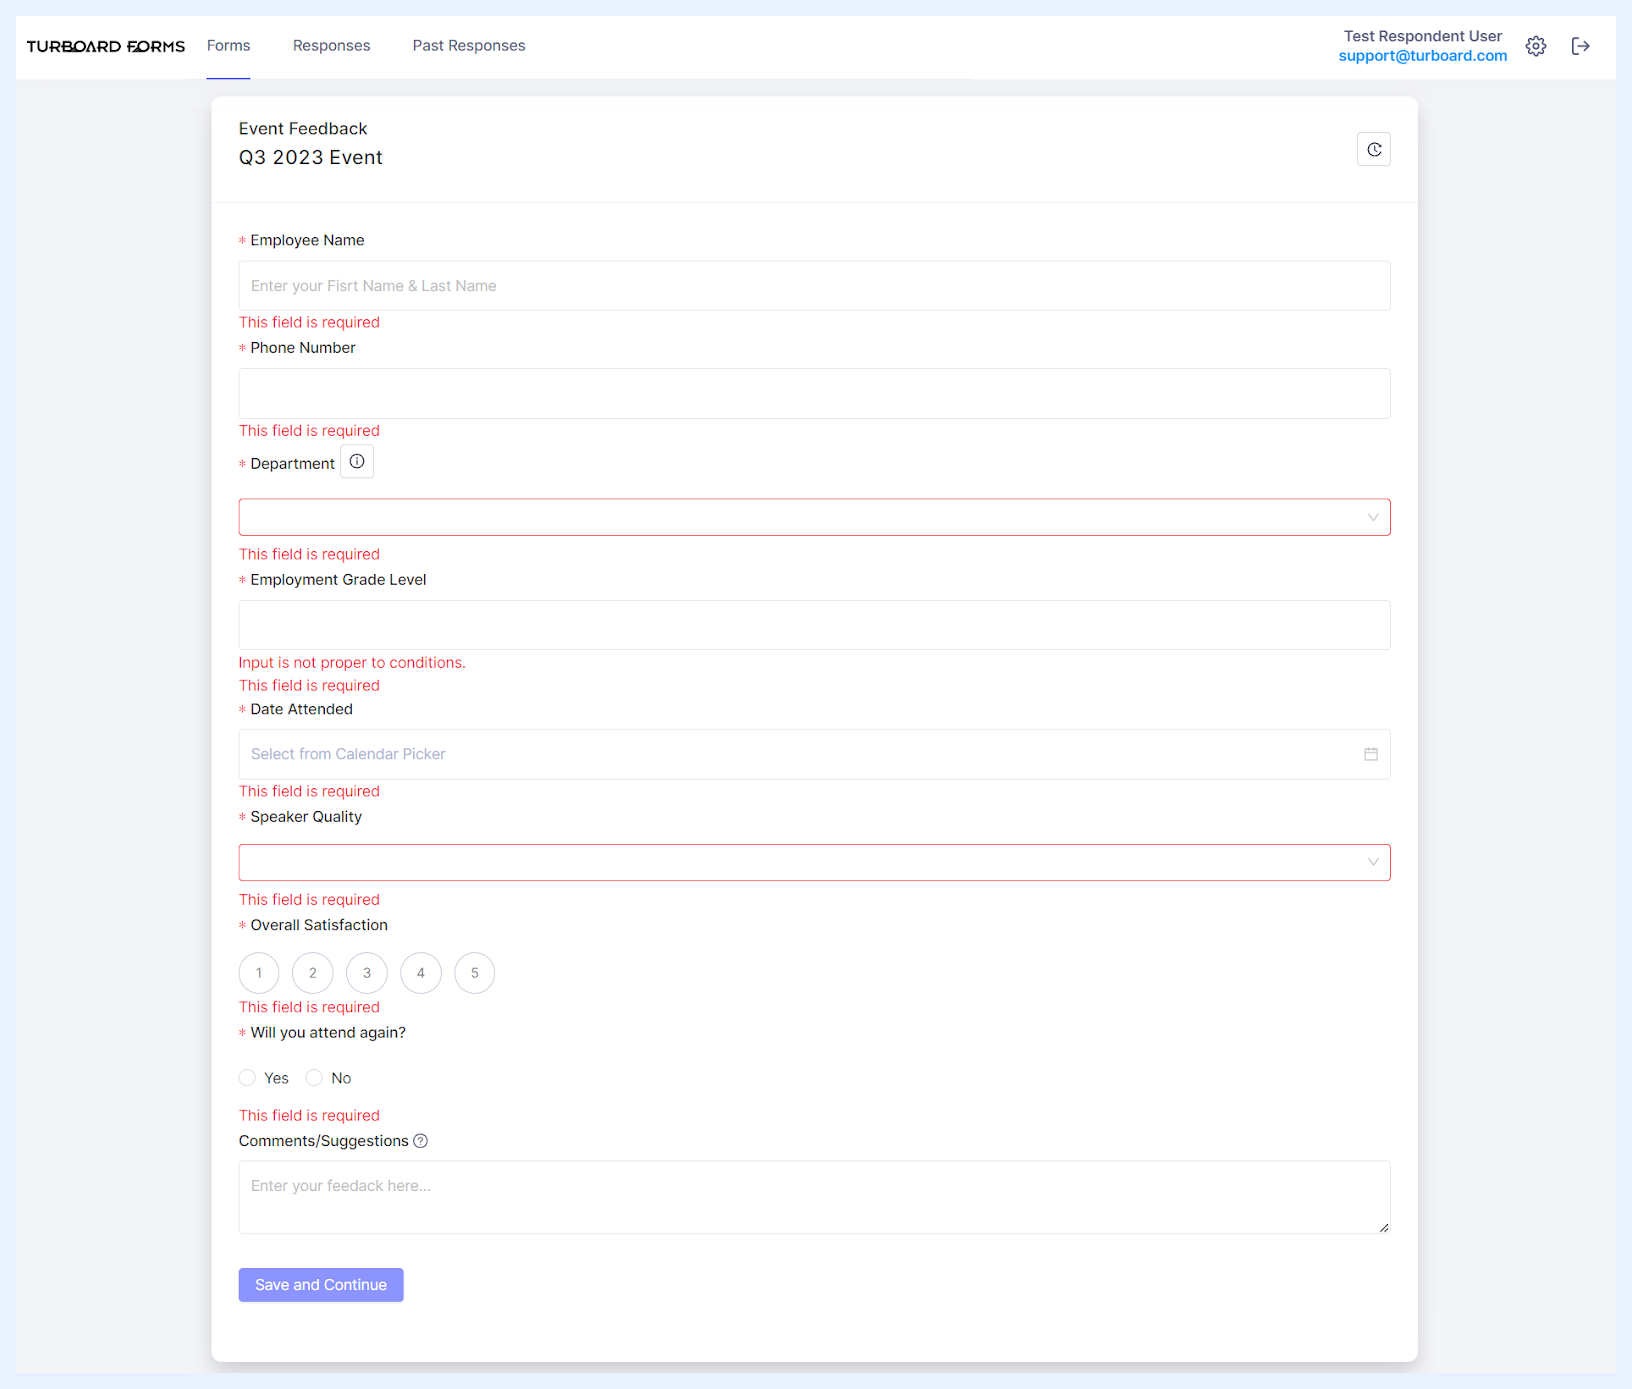
Task: Switch to the Responses tab
Action: 332,46
